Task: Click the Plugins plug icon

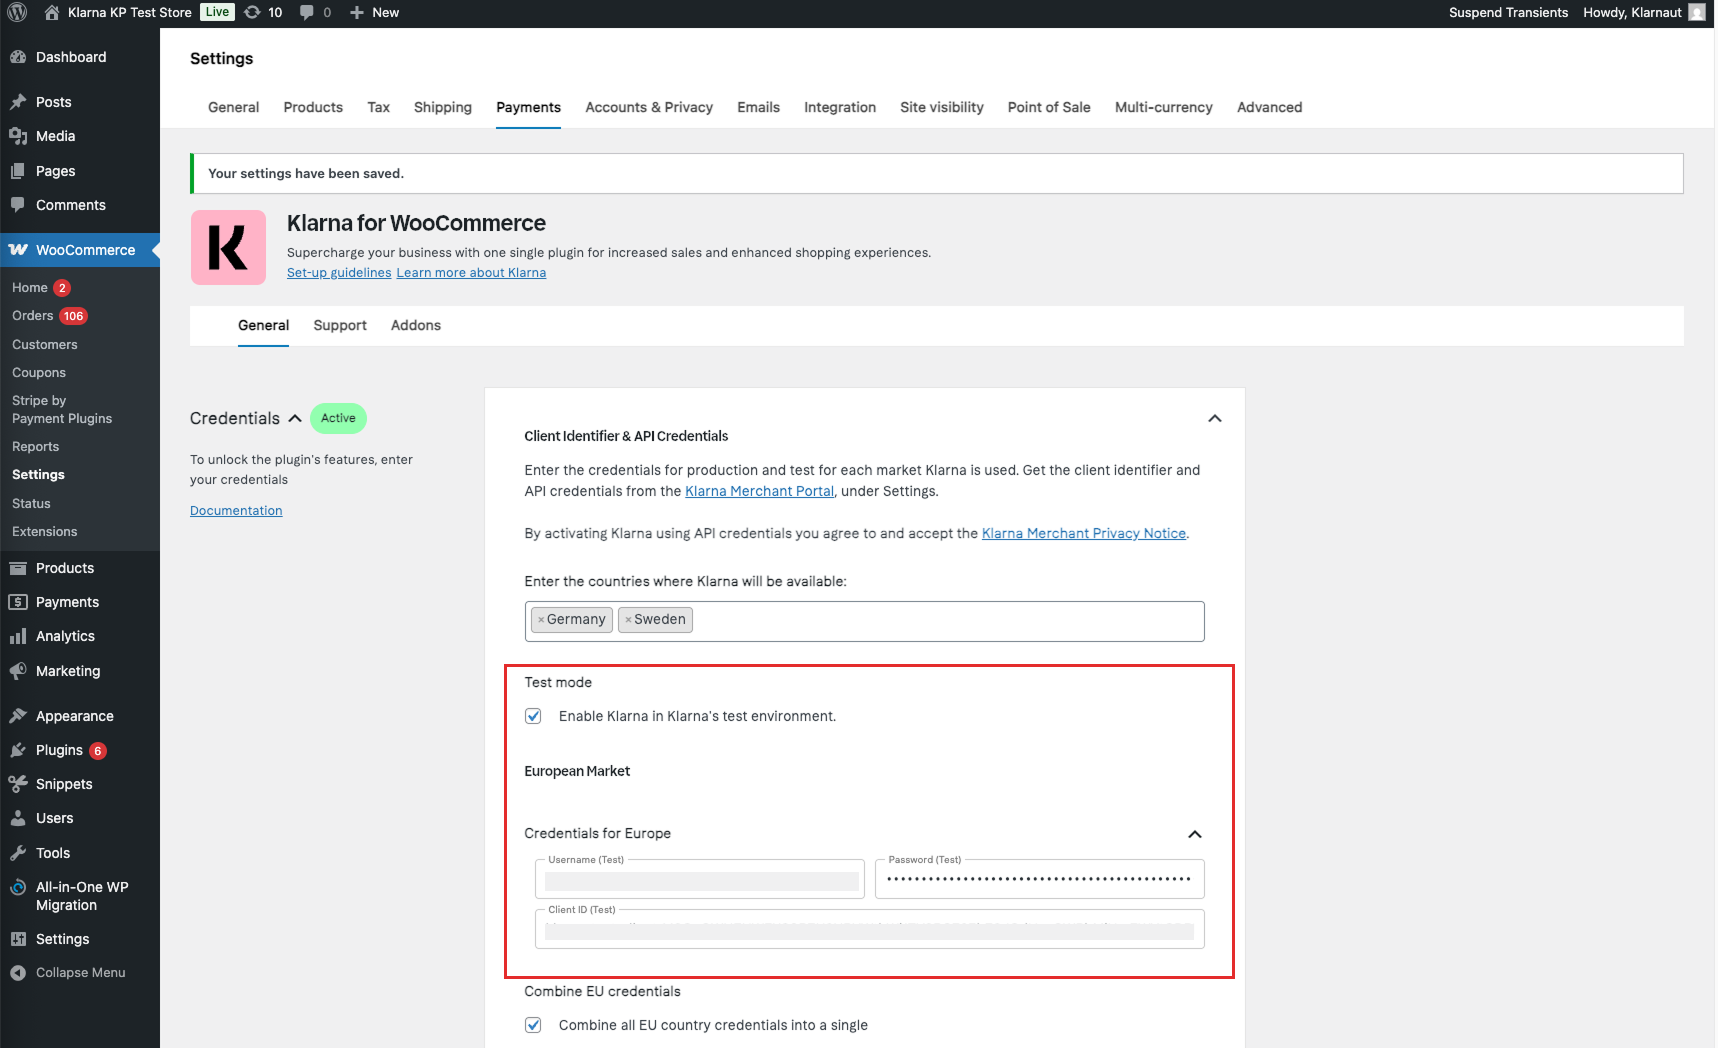Action: coord(18,750)
